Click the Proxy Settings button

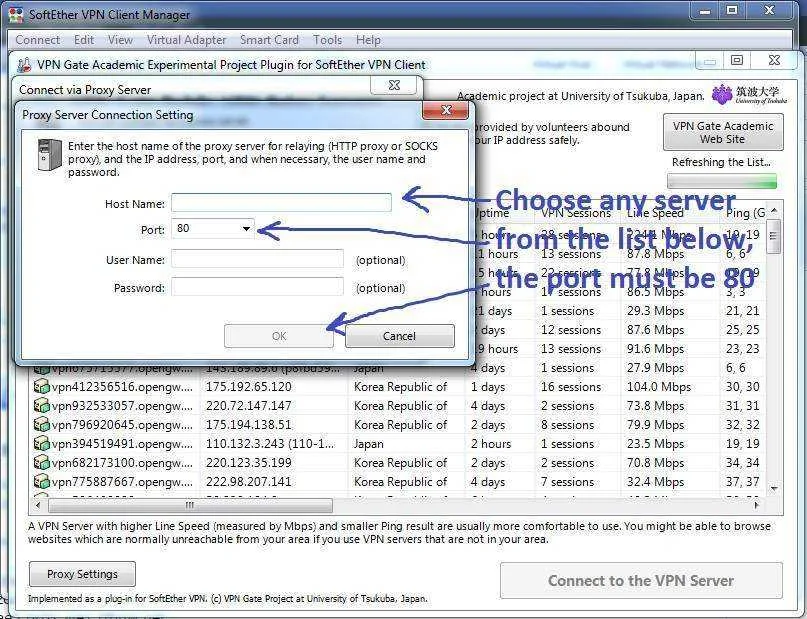(x=82, y=574)
